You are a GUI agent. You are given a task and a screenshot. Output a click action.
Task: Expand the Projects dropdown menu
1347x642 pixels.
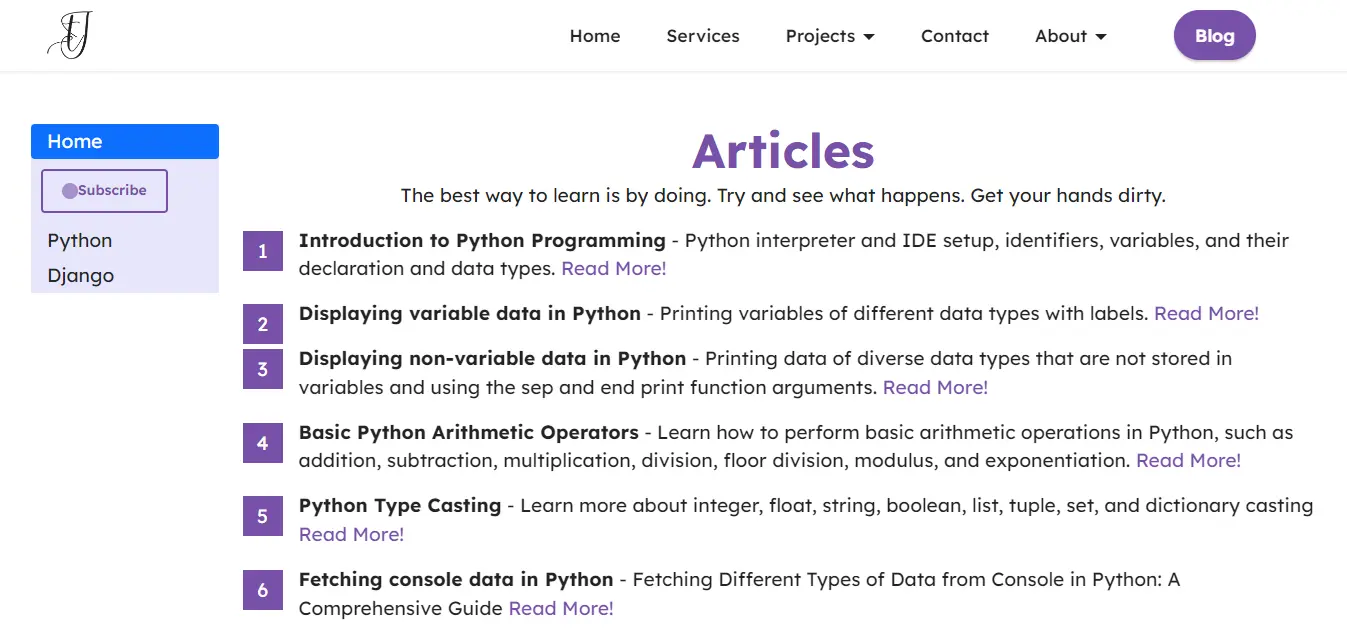pos(830,36)
